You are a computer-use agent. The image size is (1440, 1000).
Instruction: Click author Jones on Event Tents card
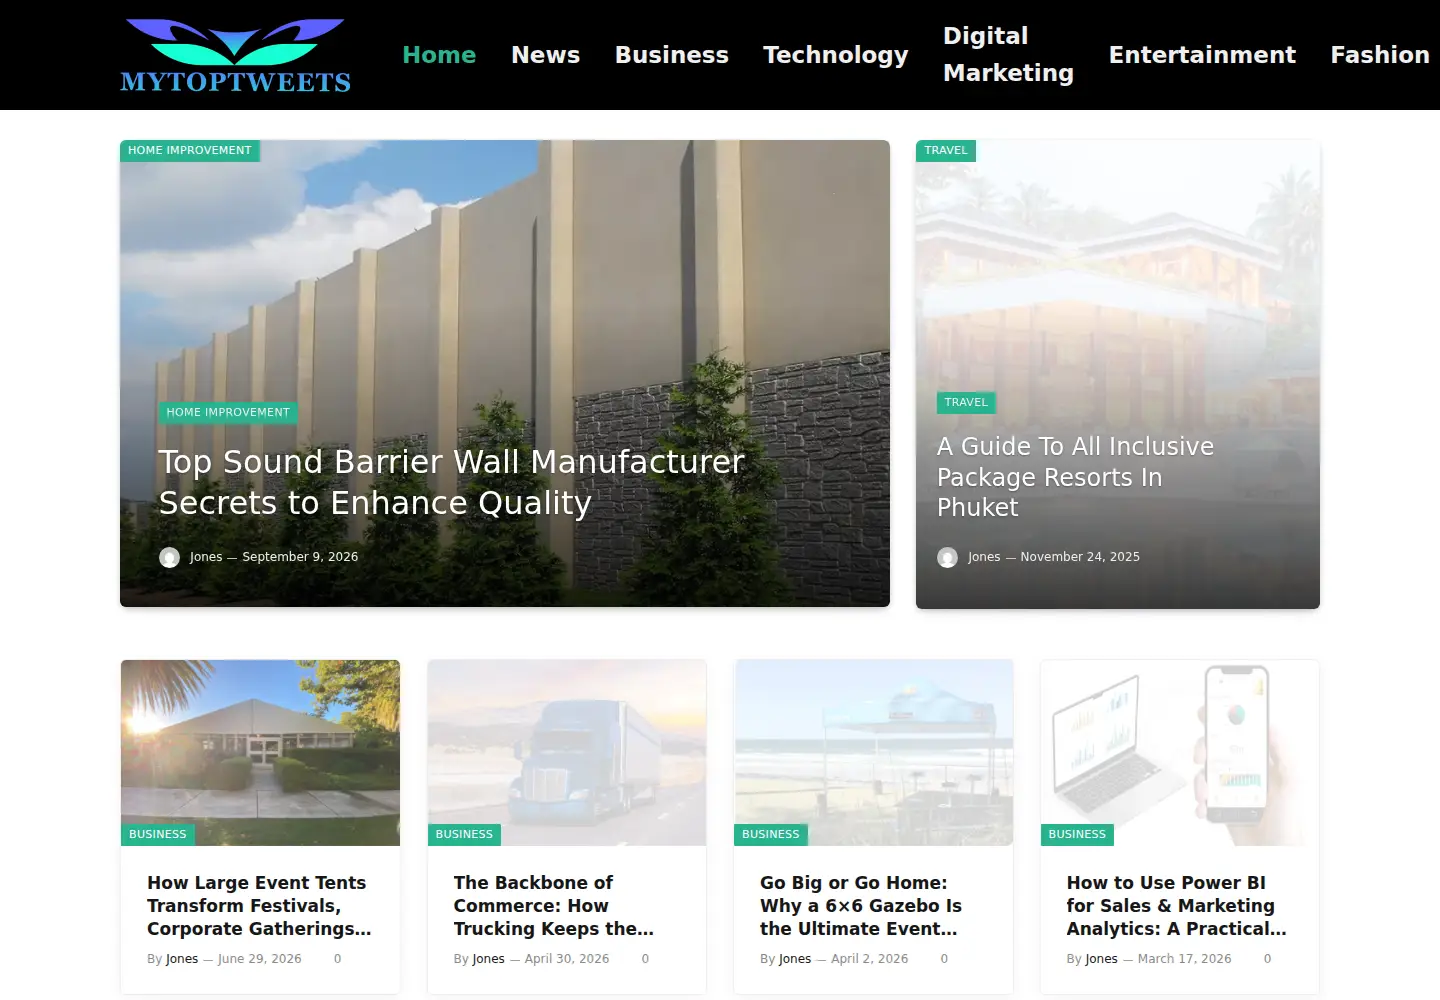(x=182, y=959)
